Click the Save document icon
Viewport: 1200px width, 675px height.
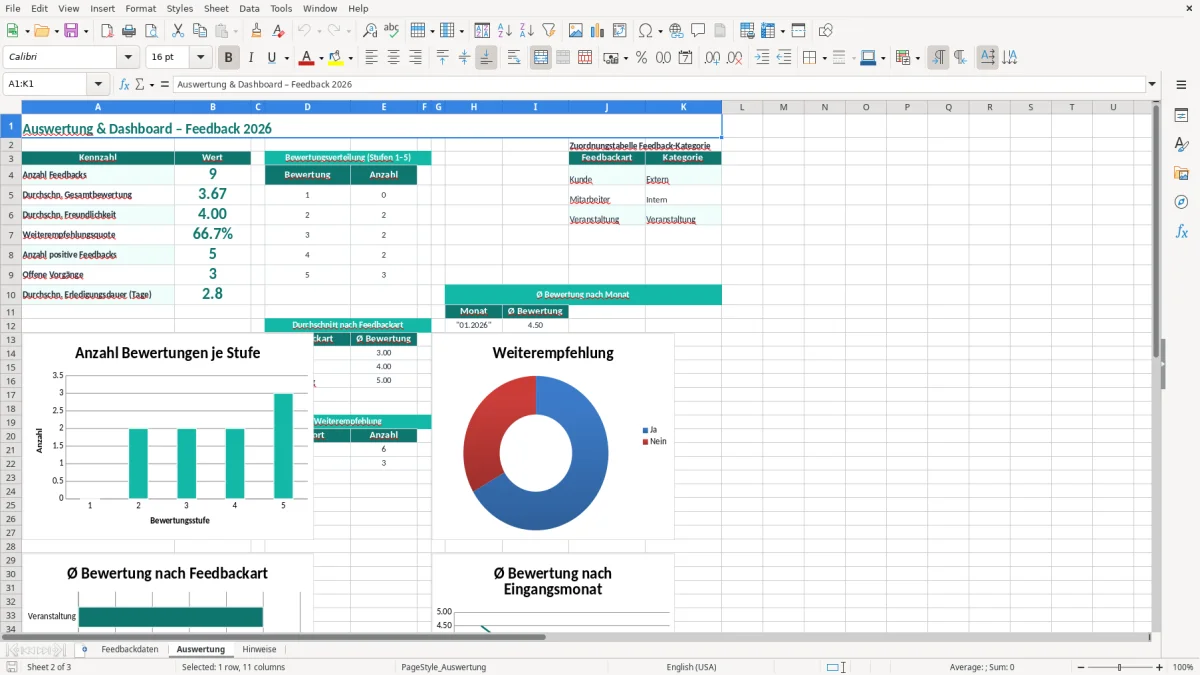point(71,31)
